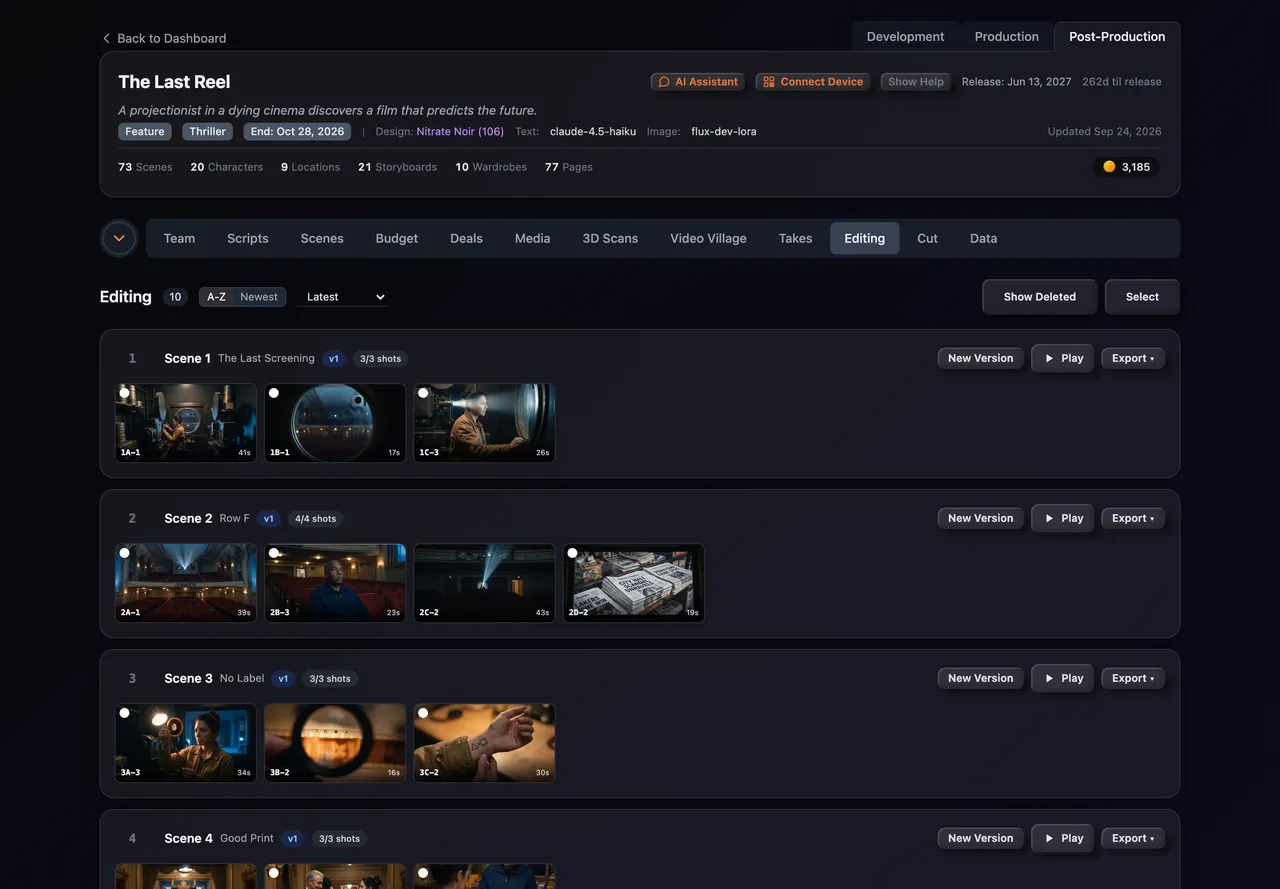Open the AI Assistant chat icon button

coord(698,82)
